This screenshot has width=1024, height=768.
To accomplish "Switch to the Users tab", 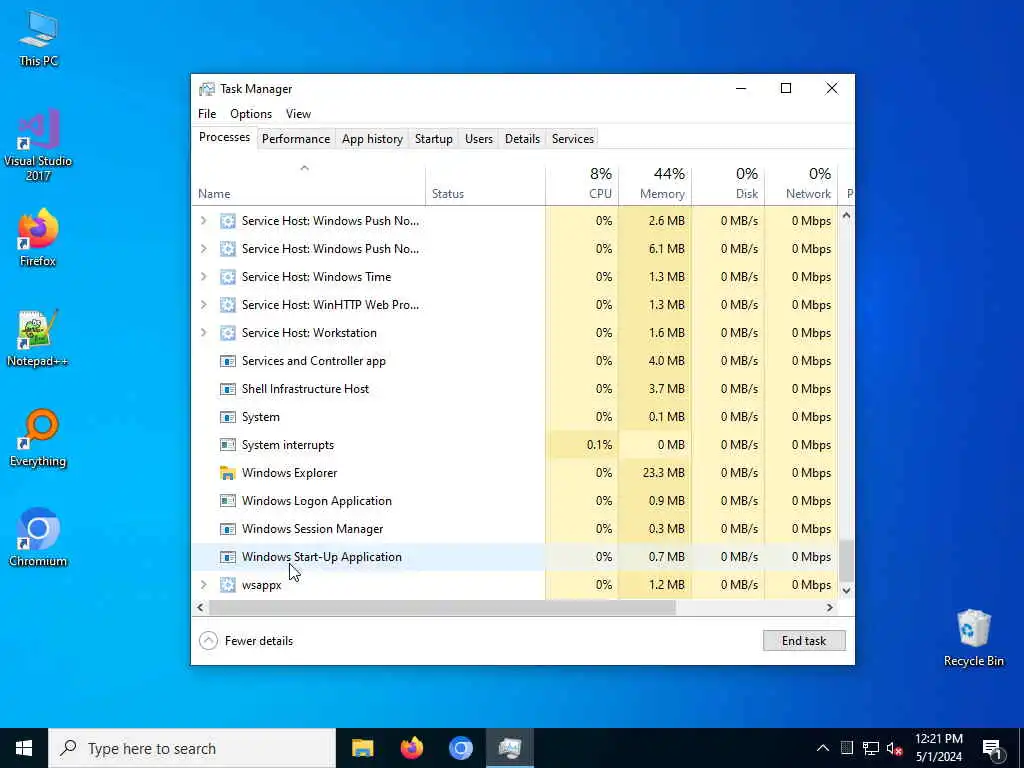I will [479, 138].
